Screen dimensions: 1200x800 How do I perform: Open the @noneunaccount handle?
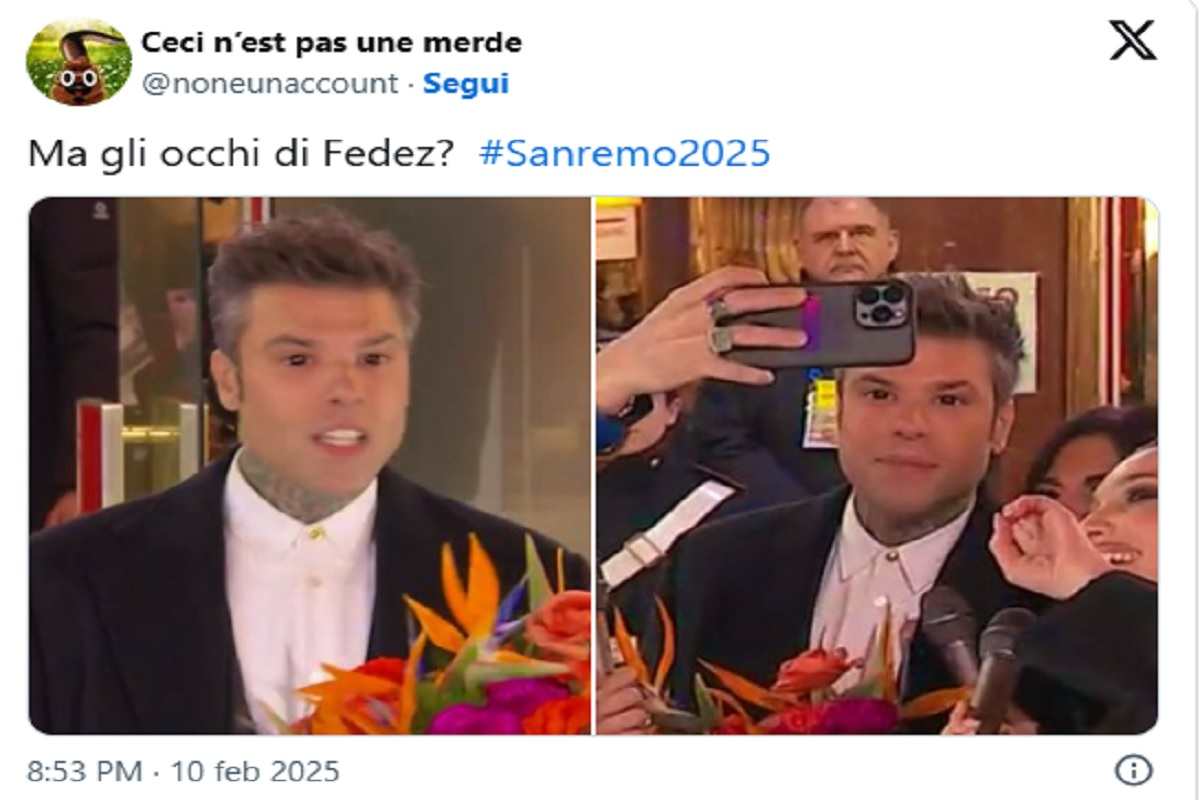pyautogui.click(x=270, y=84)
